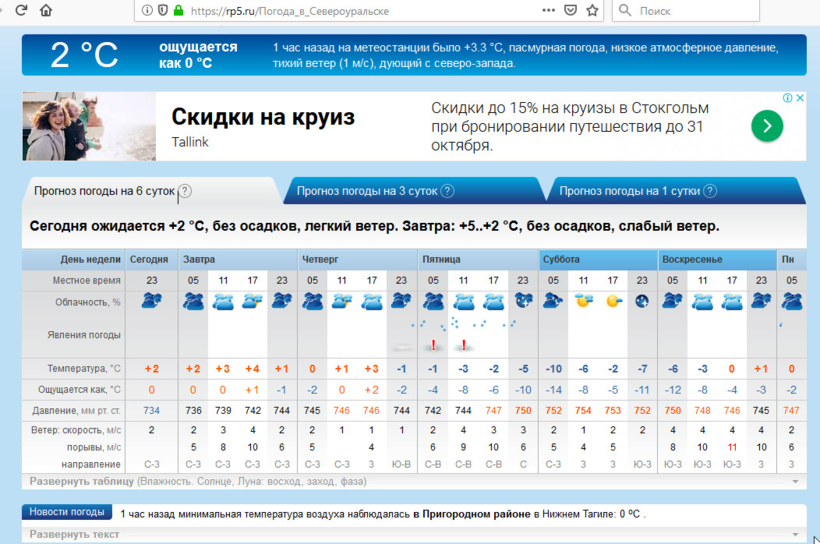Switch to 'Прогноз погоды на 3 суток' tab

point(366,191)
